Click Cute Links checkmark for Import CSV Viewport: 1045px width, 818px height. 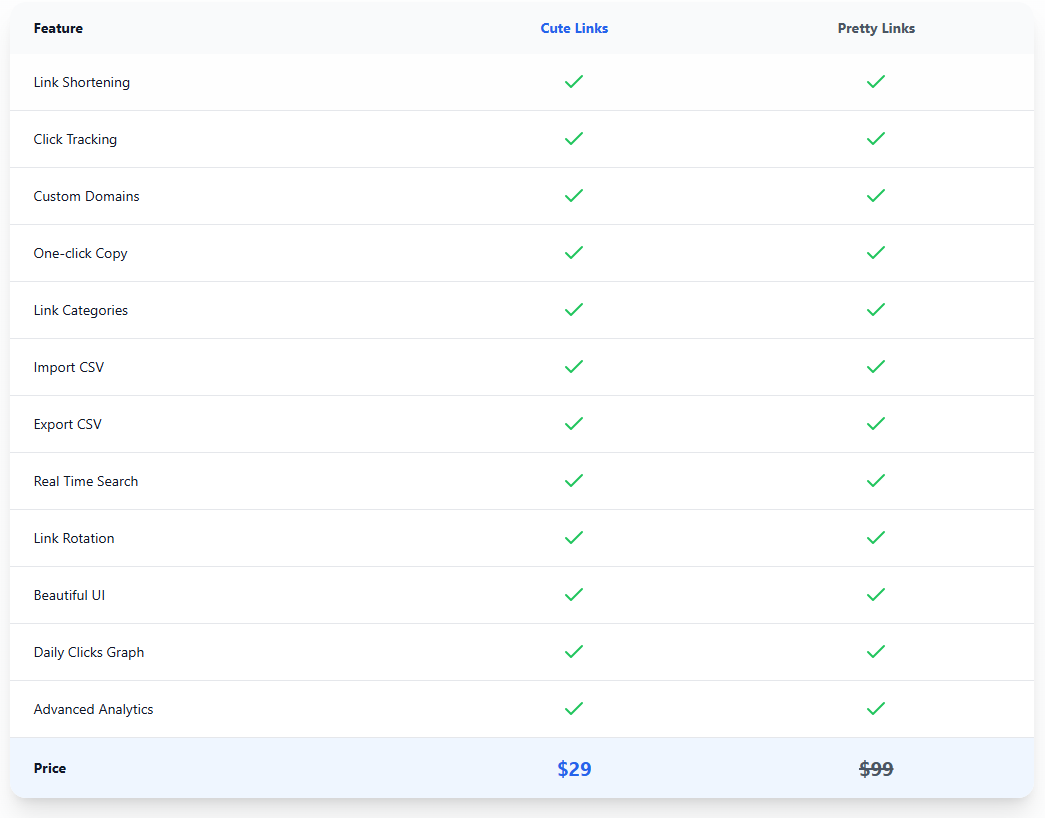(574, 367)
